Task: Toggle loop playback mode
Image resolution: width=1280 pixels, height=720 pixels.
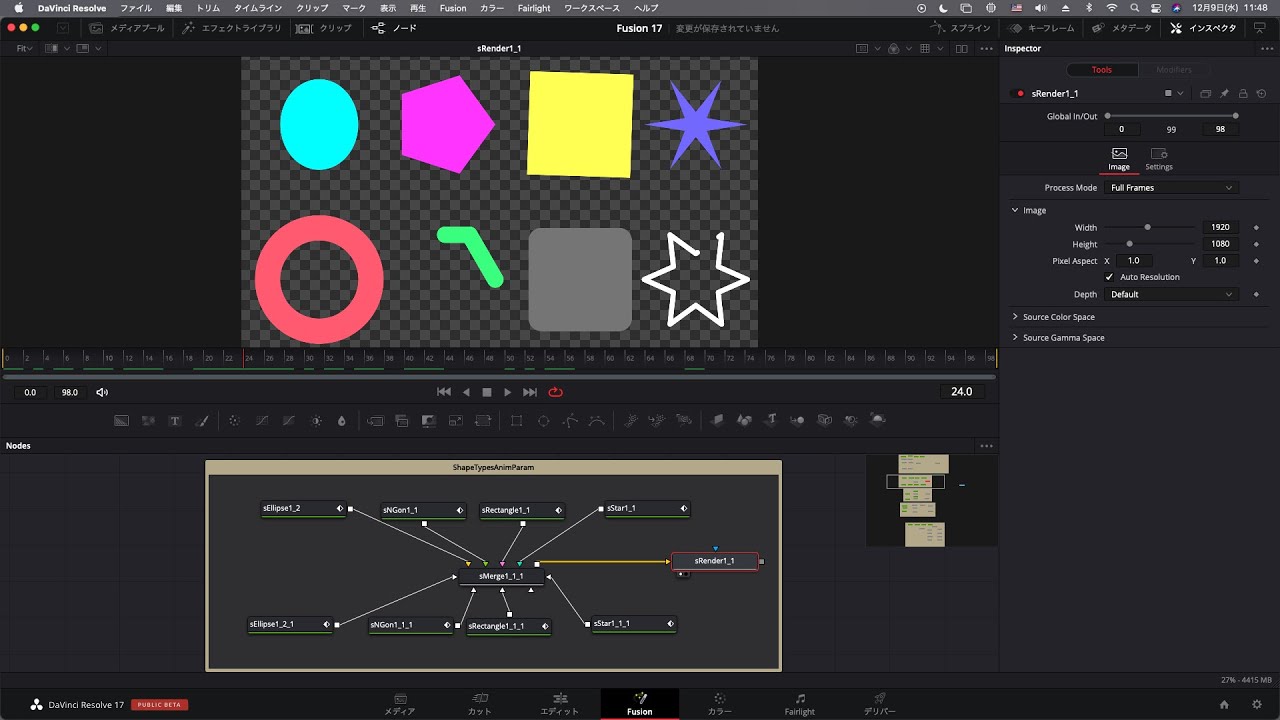Action: point(556,392)
